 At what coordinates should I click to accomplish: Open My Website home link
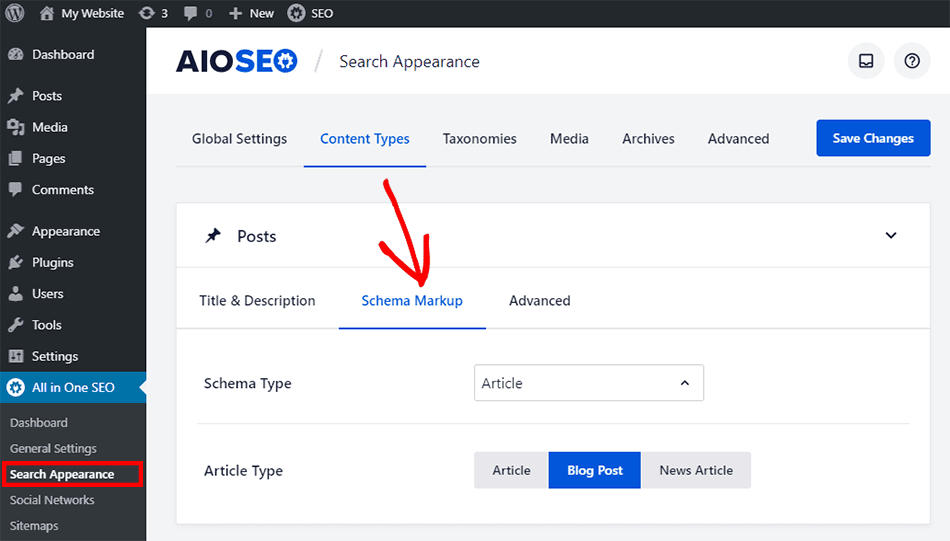pyautogui.click(x=81, y=13)
